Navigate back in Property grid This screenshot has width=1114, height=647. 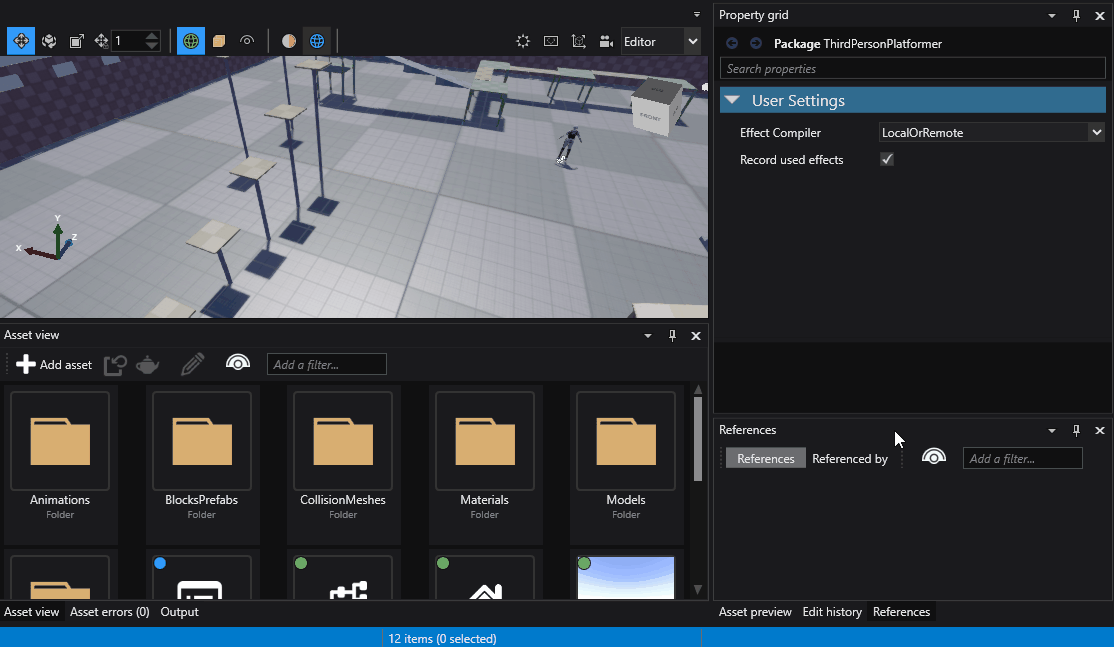(x=732, y=43)
